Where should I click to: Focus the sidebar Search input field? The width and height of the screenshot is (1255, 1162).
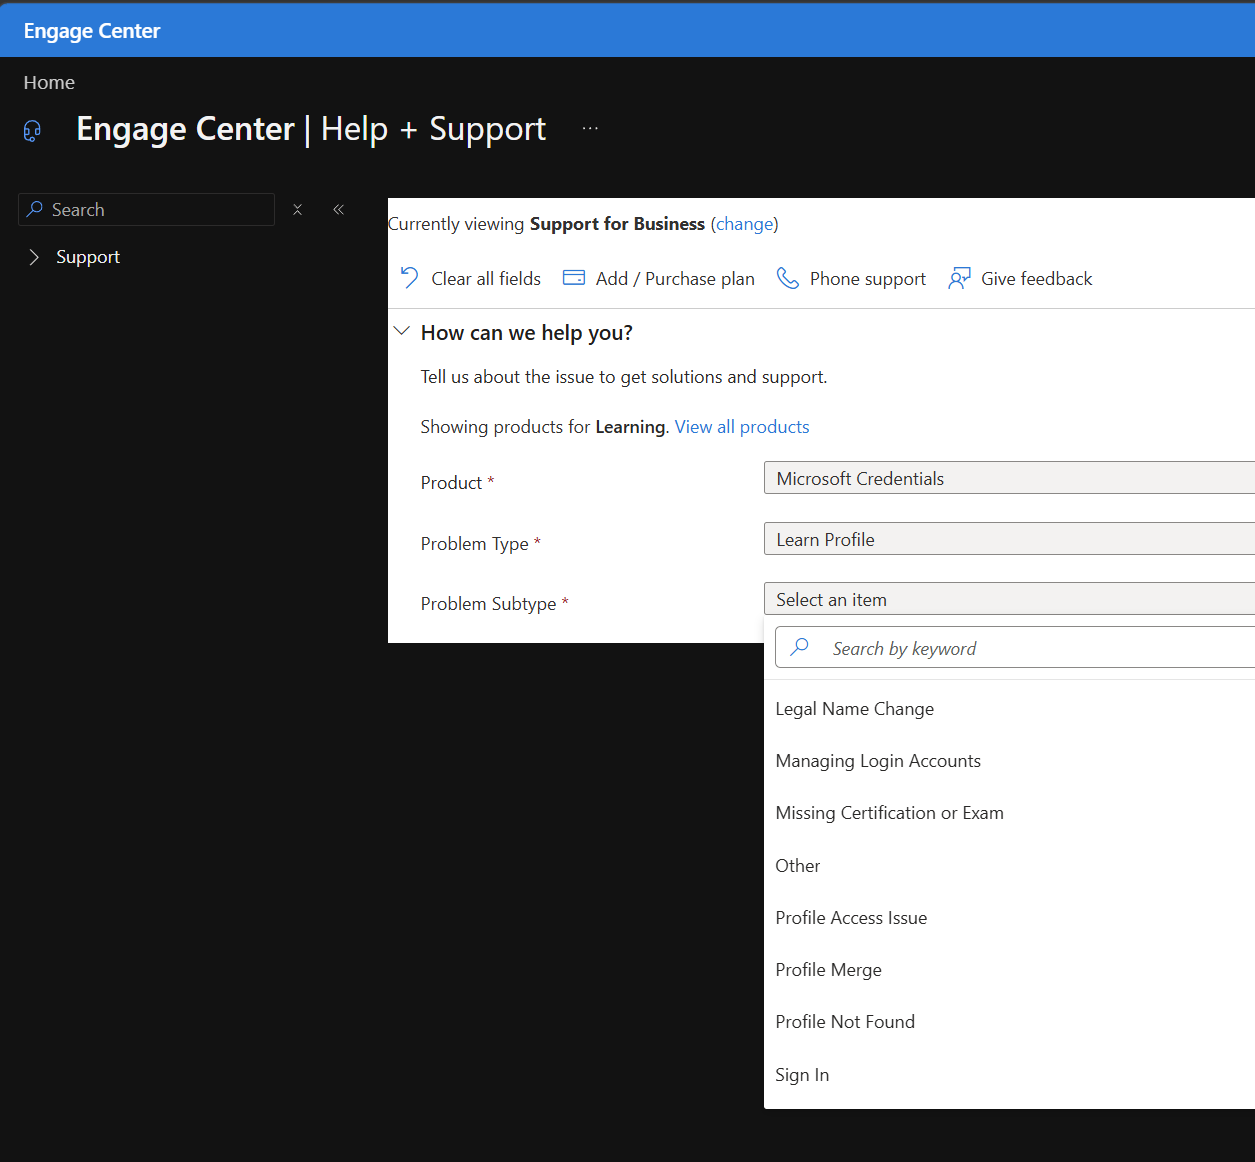[146, 209]
